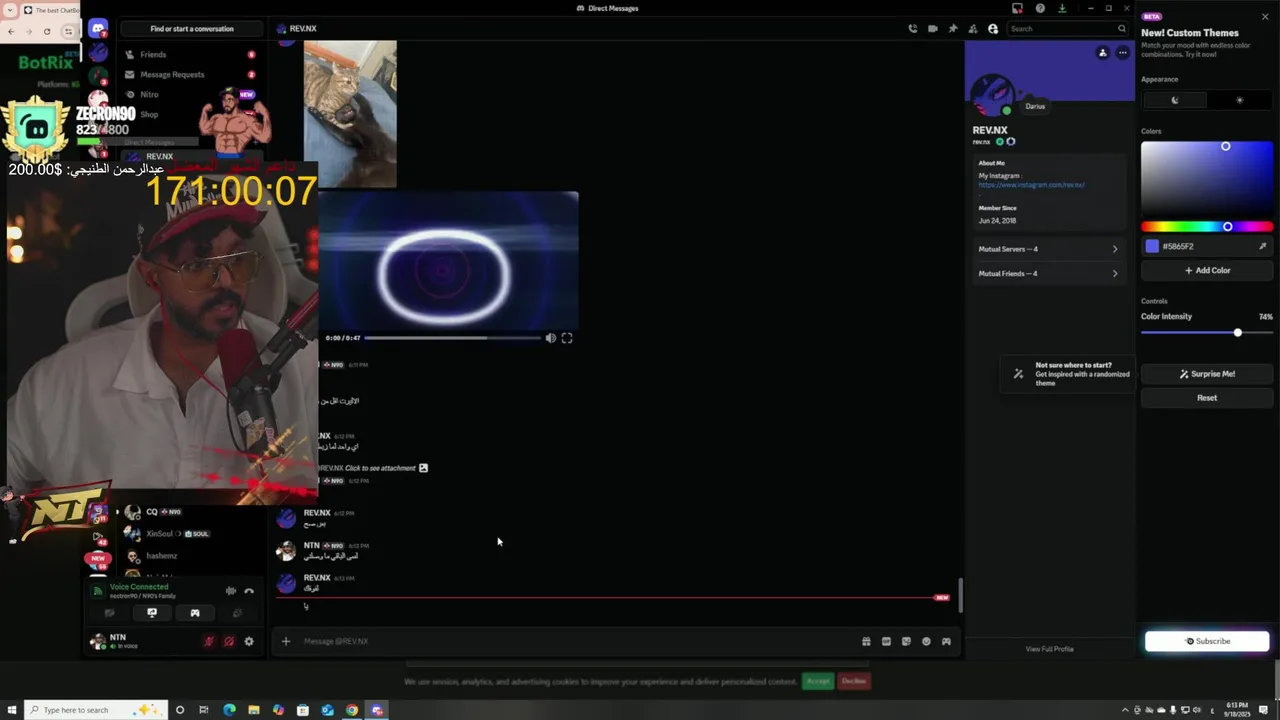This screenshot has width=1280, height=720.
Task: Decline cookies in the browser banner
Action: point(854,681)
